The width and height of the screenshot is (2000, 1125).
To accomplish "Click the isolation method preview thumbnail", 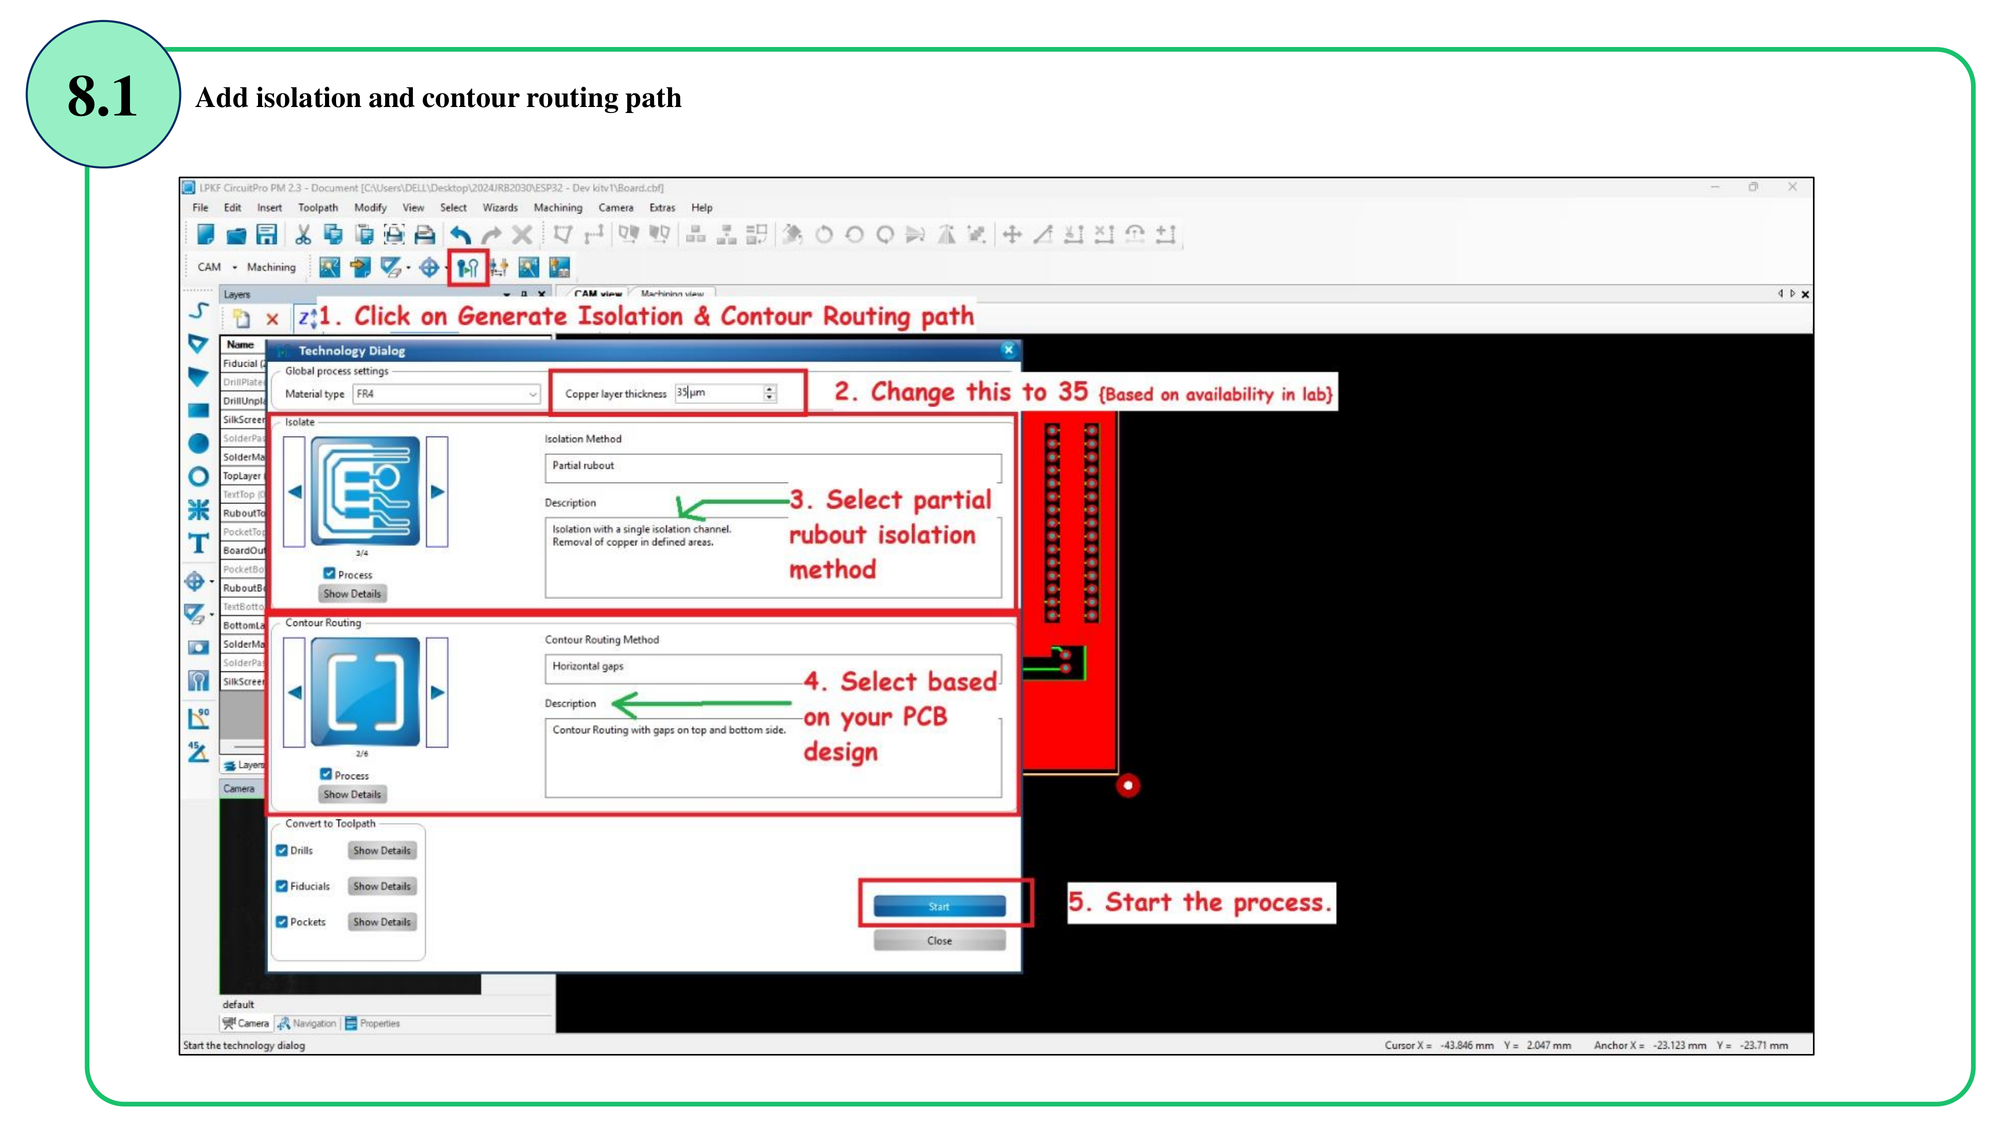I will point(365,492).
